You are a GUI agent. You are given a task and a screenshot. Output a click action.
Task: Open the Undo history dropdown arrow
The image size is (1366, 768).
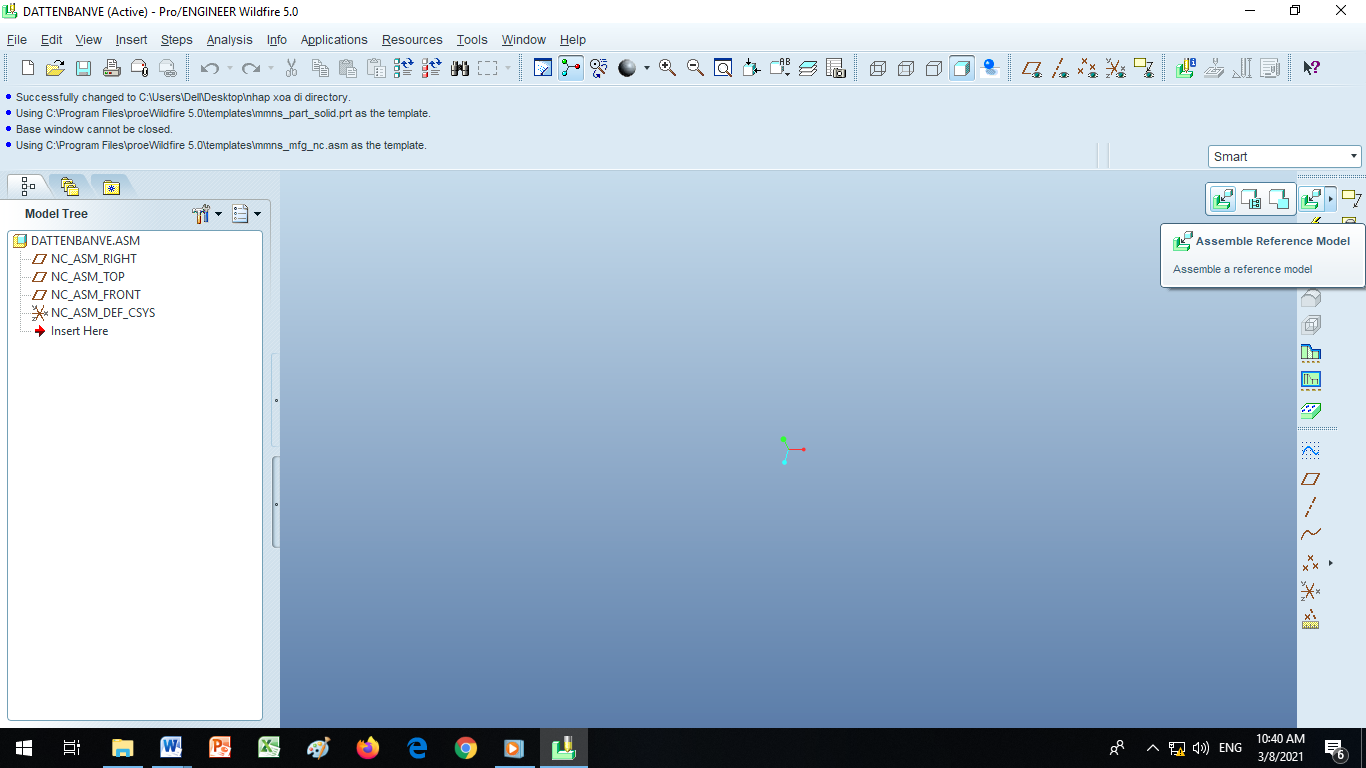(x=229, y=68)
